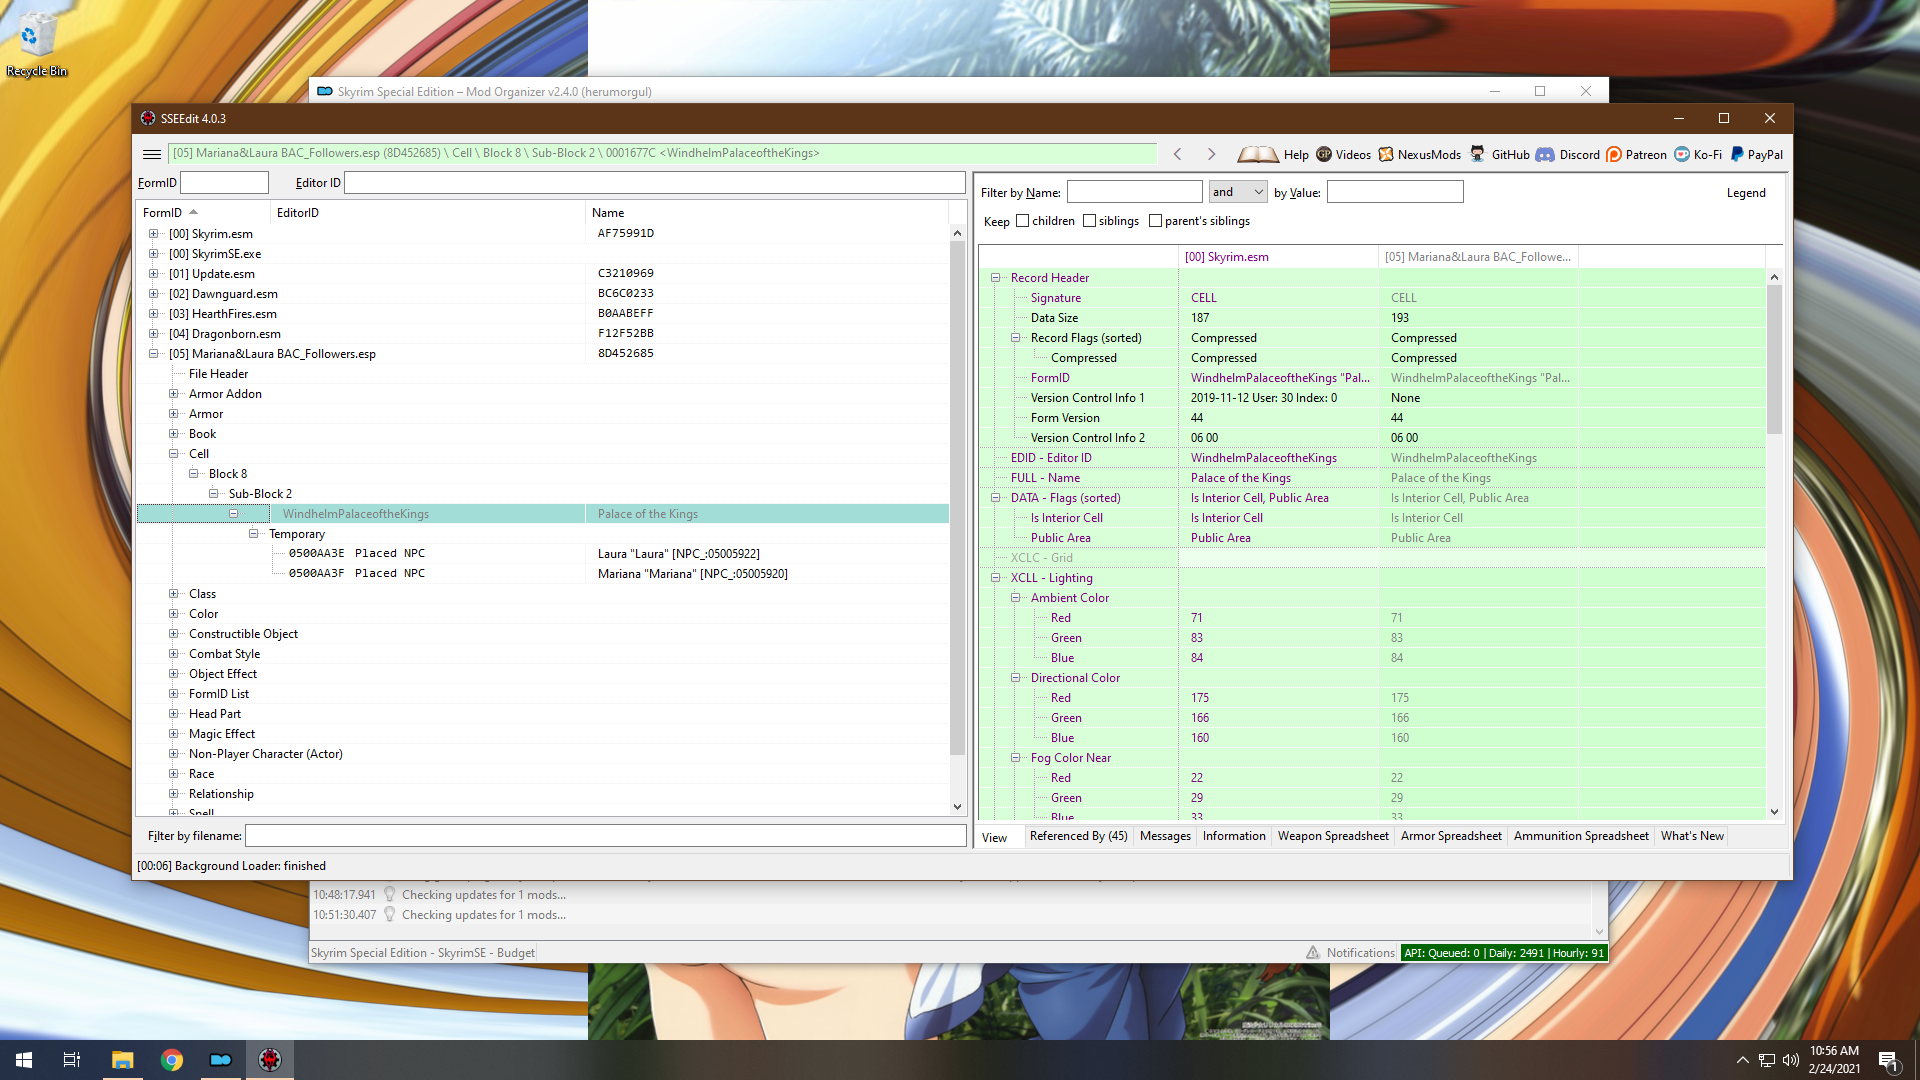Expand the [00] Skyrim.esm node
The image size is (1920, 1080).
153,234
